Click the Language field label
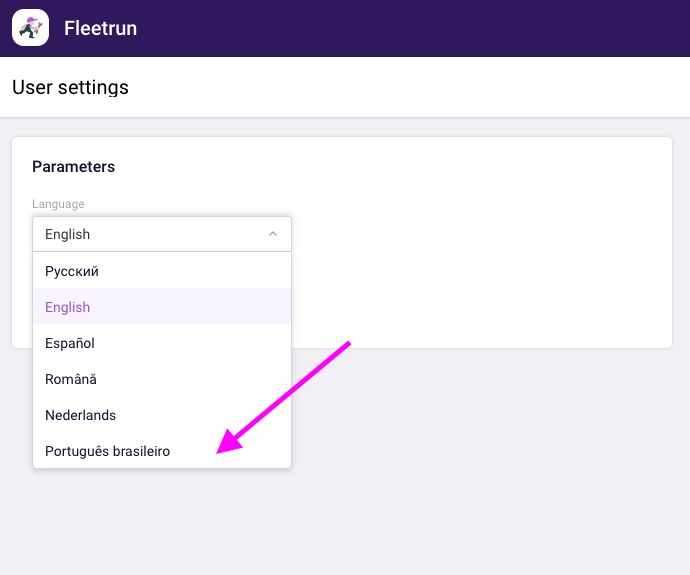The height and width of the screenshot is (575, 690). pyautogui.click(x=58, y=204)
